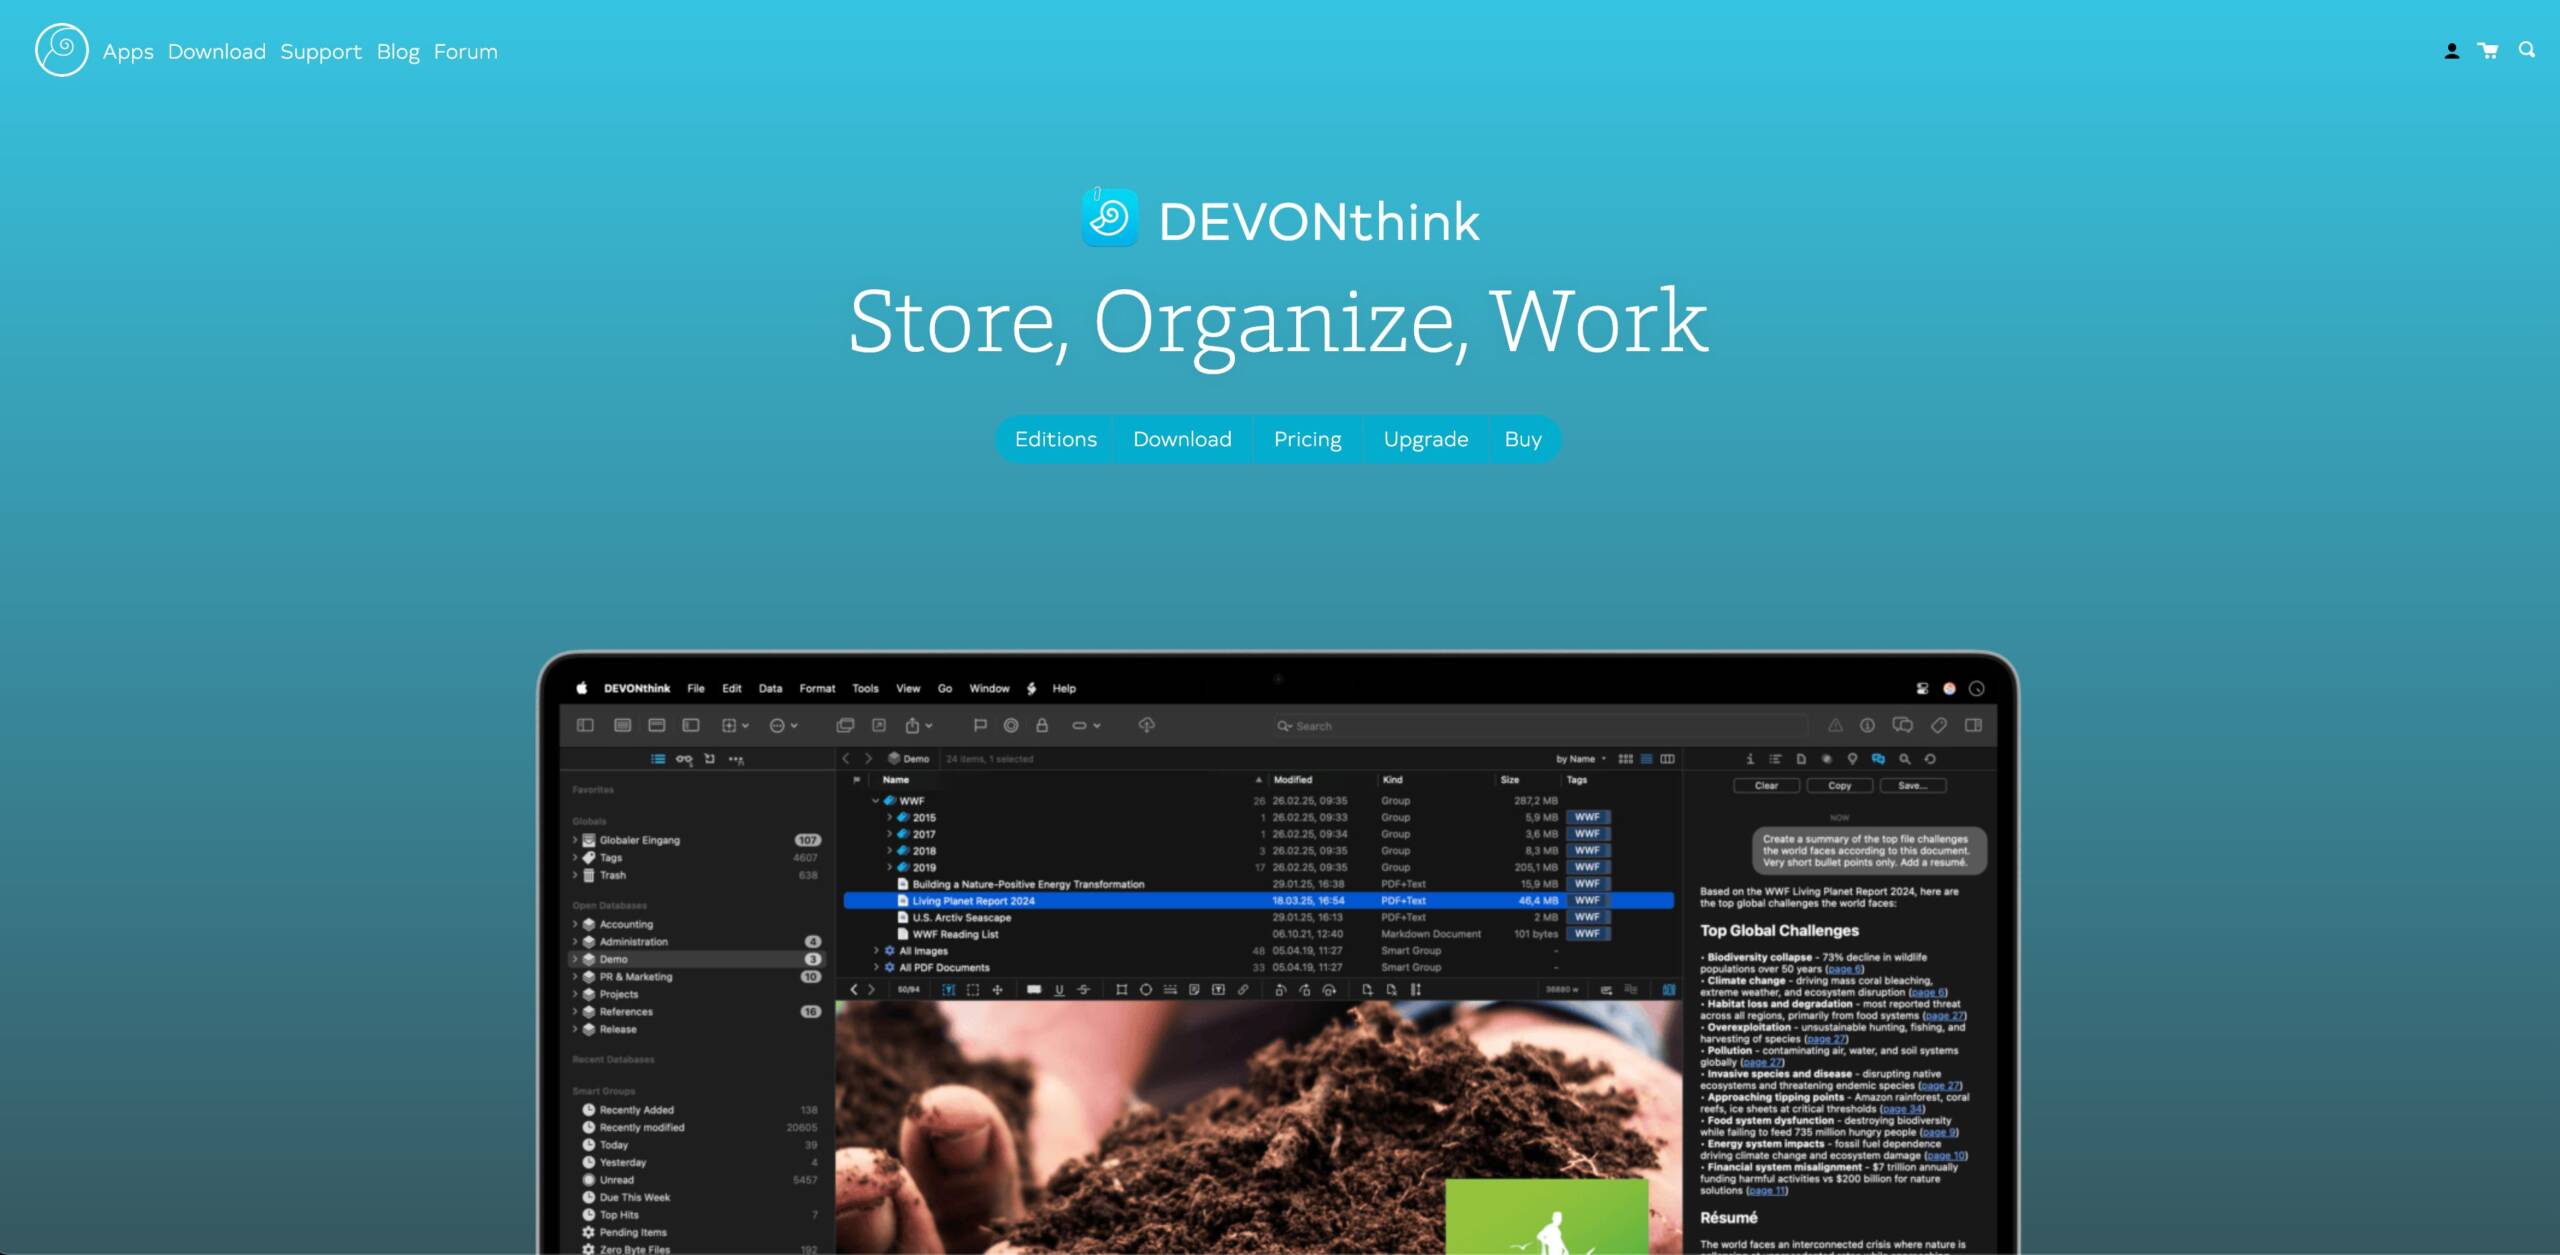The width and height of the screenshot is (2560, 1255).
Task: Toggle the sidebar button in the app toolbar
Action: (x=586, y=725)
